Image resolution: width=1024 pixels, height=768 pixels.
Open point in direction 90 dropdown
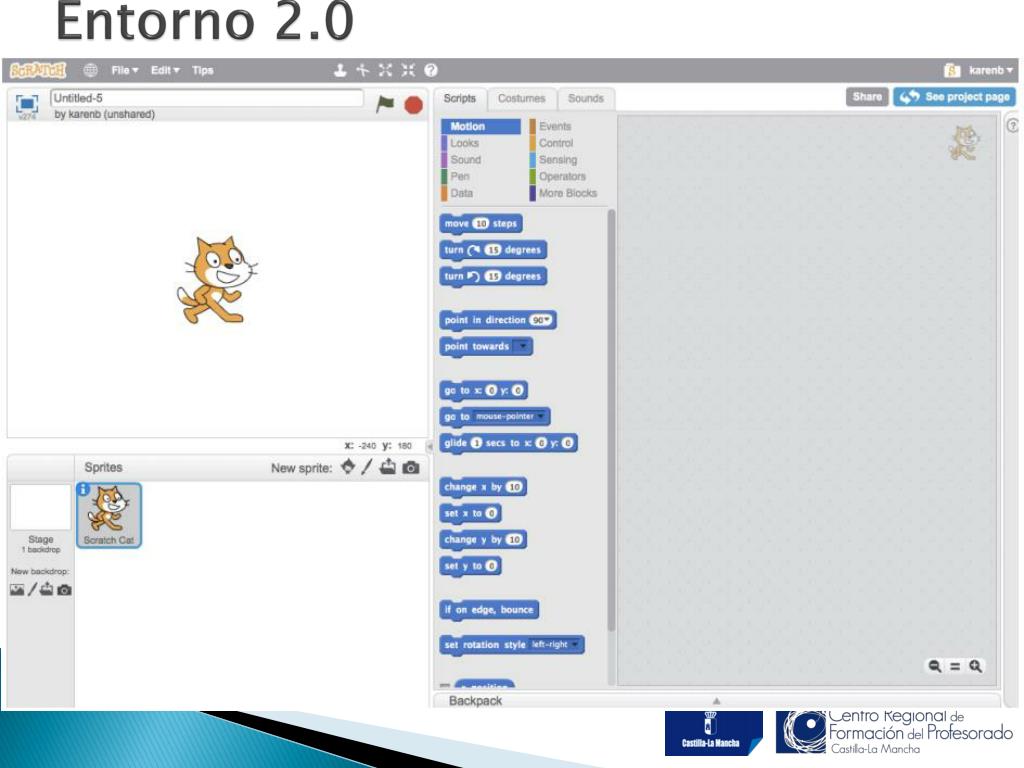click(x=541, y=320)
